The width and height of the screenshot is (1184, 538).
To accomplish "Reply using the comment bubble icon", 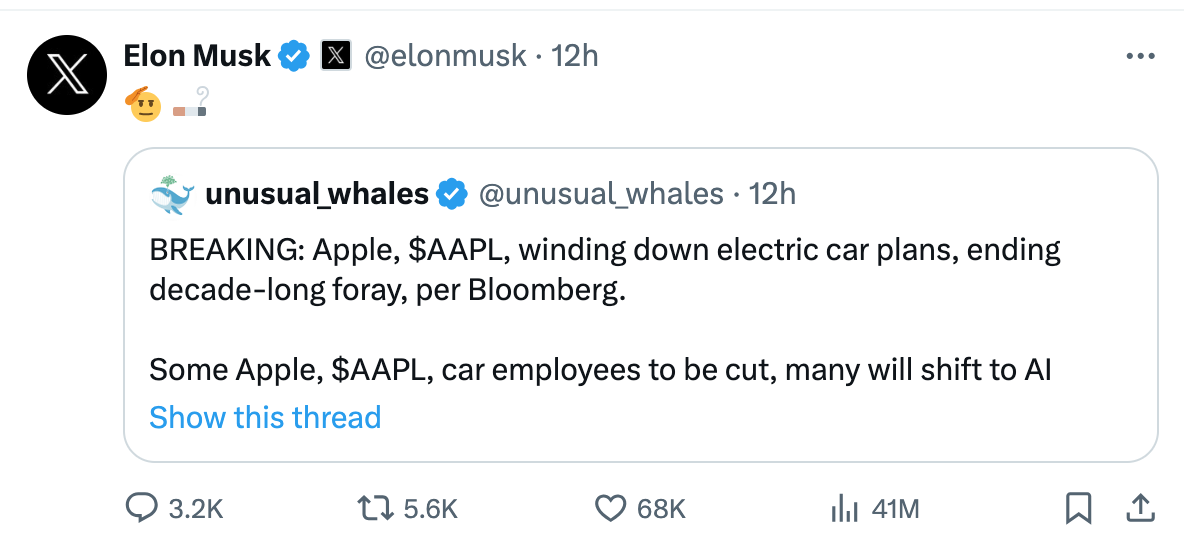I will (141, 509).
